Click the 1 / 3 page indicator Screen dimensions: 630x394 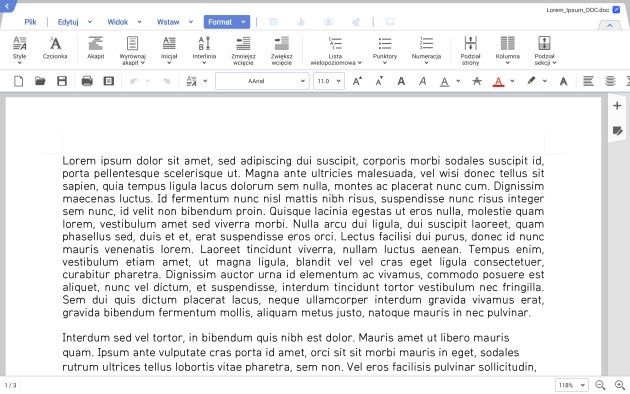10,385
